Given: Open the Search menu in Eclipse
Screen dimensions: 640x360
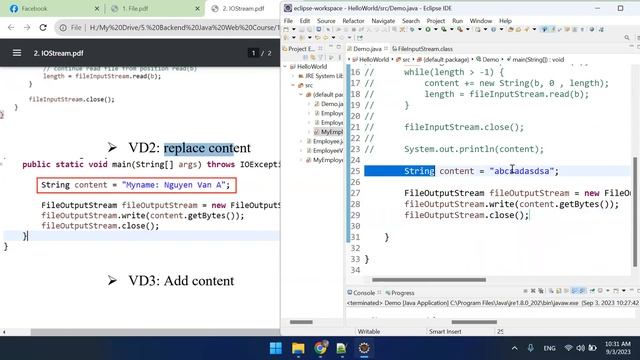Looking at the screenshot, I should tap(411, 21).
